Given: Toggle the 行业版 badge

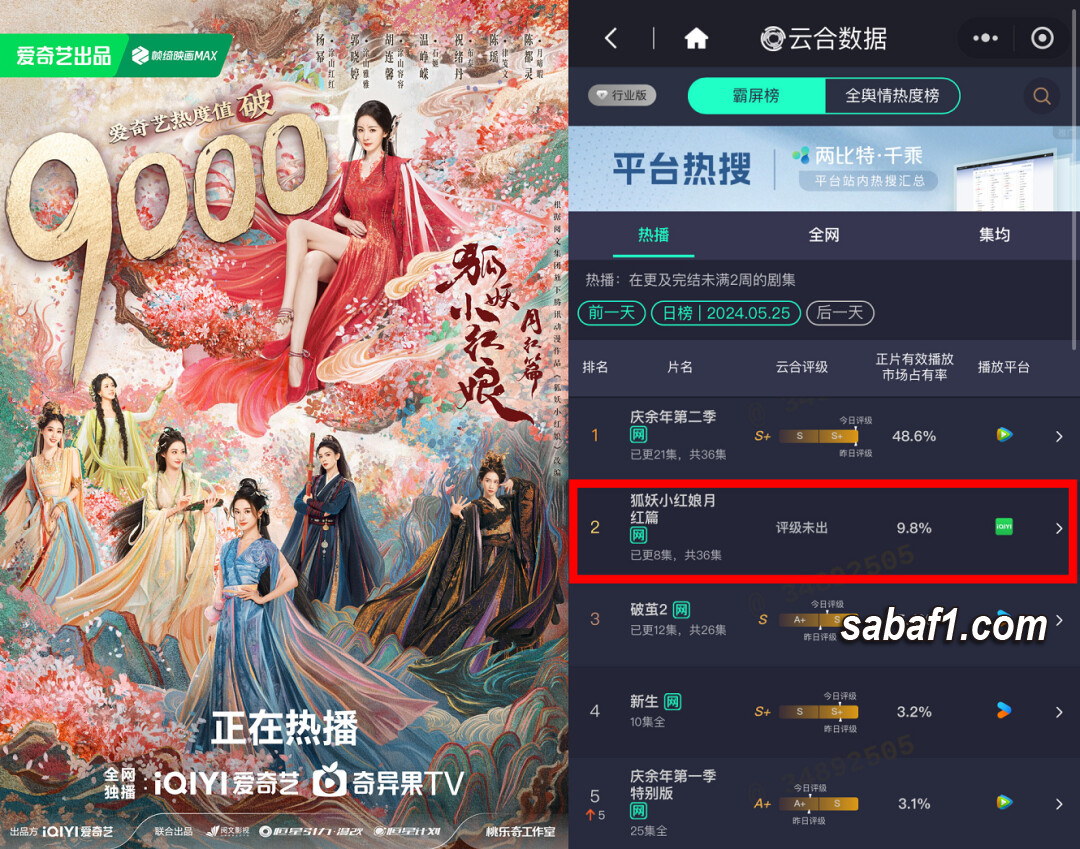Looking at the screenshot, I should pos(622,95).
